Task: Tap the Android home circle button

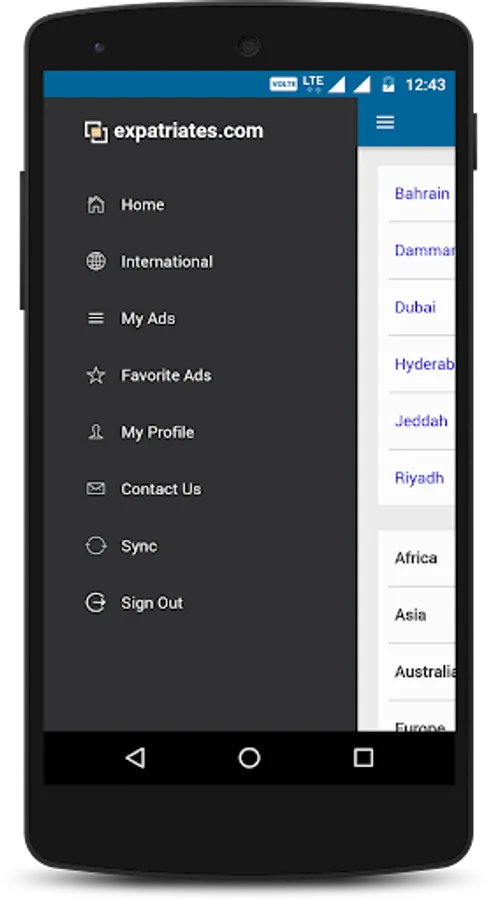Action: coord(249,758)
